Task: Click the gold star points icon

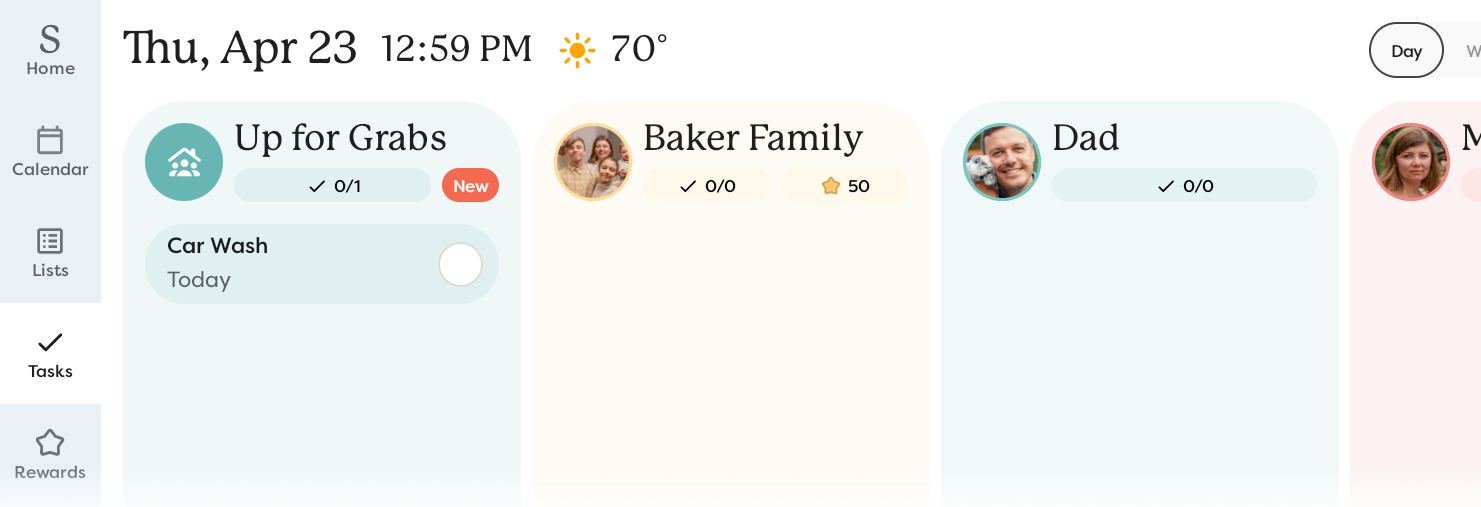Action: coord(830,186)
